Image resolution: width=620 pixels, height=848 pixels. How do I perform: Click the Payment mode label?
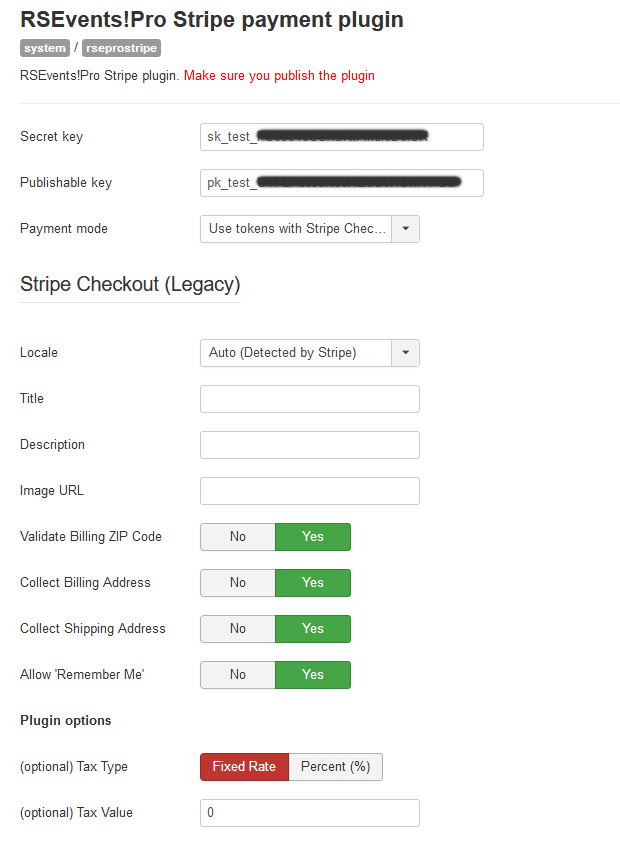point(64,229)
